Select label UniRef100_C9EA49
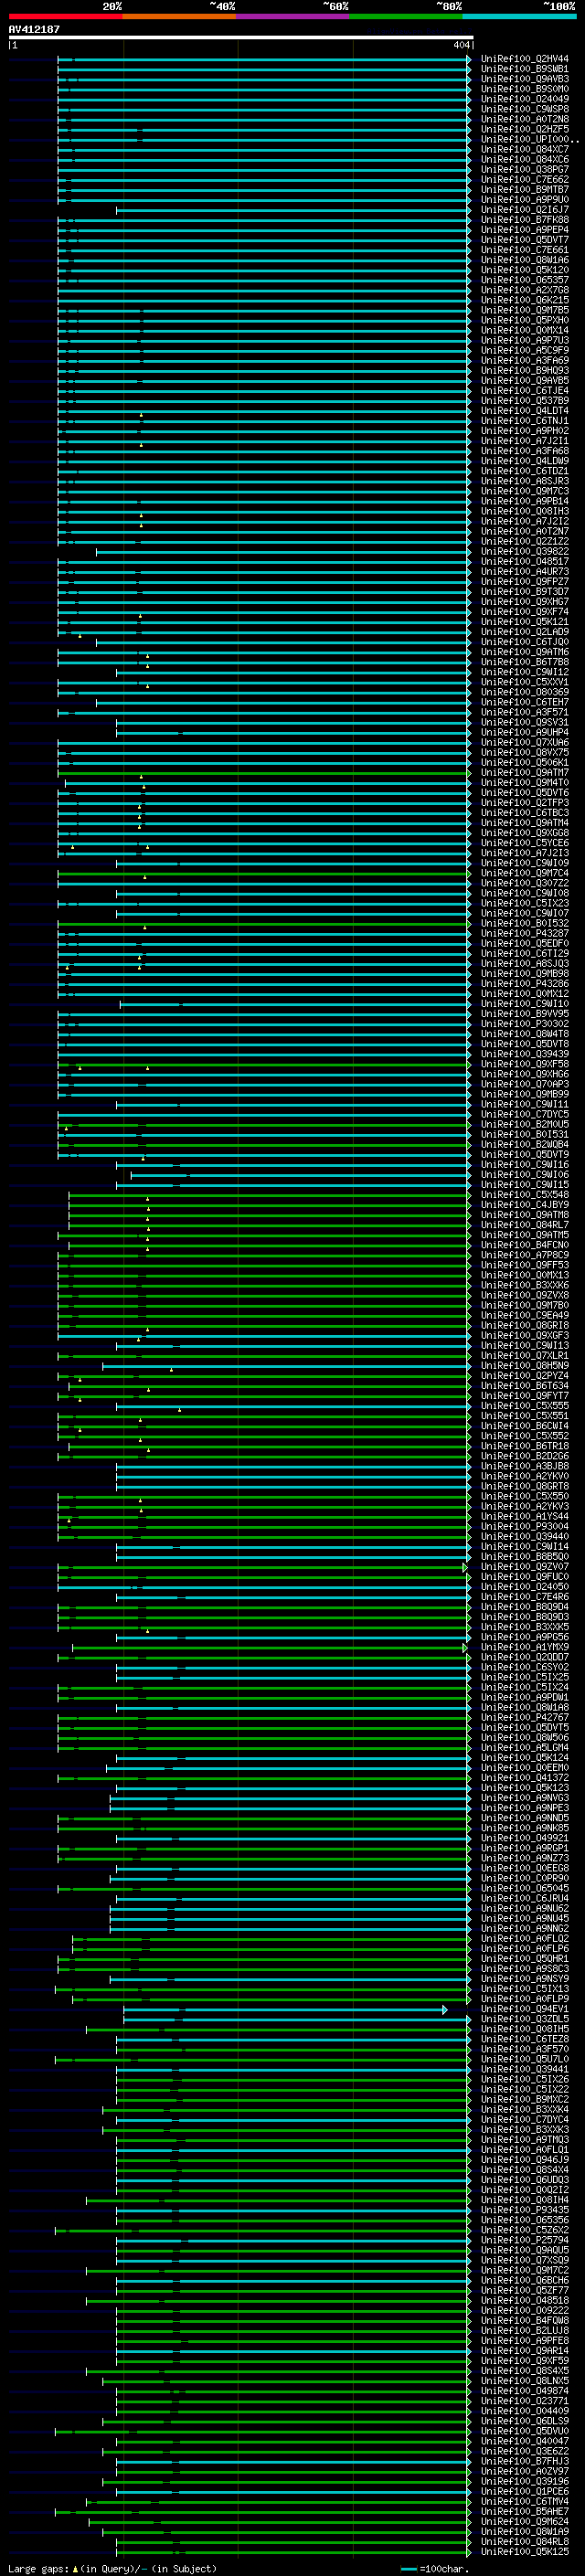 pos(524,1315)
